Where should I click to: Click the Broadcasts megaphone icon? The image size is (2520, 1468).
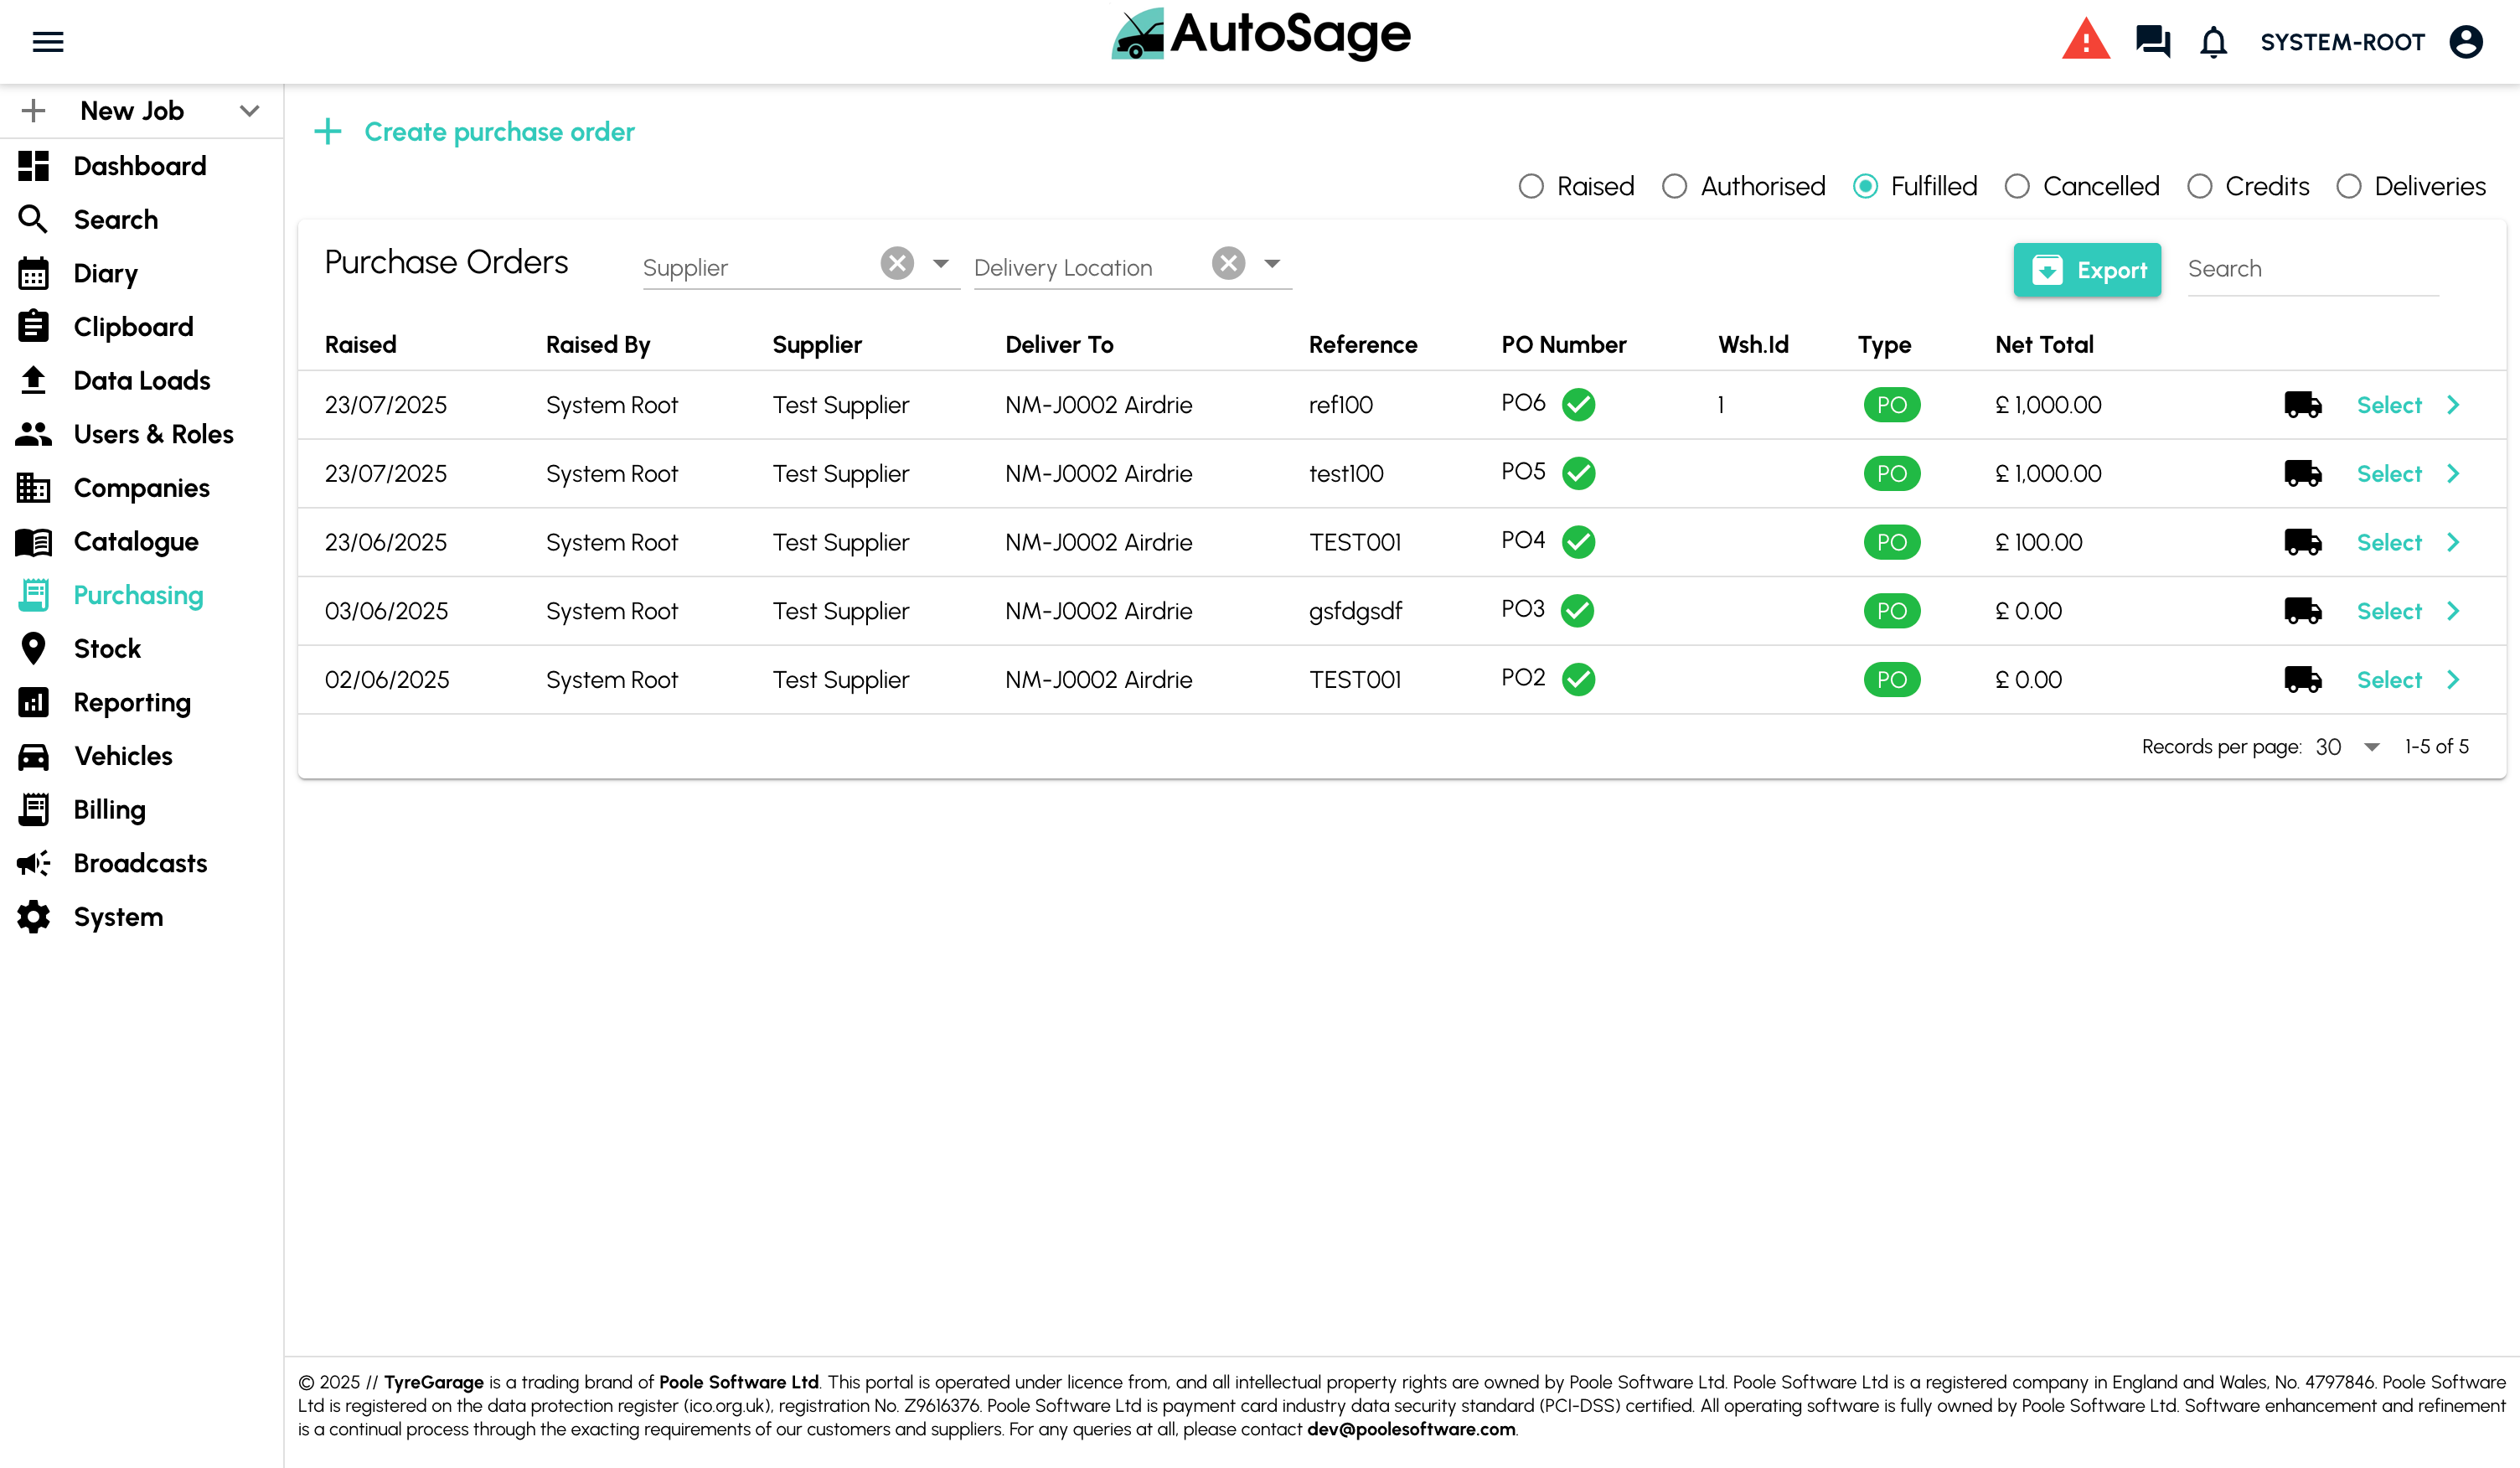[33, 862]
